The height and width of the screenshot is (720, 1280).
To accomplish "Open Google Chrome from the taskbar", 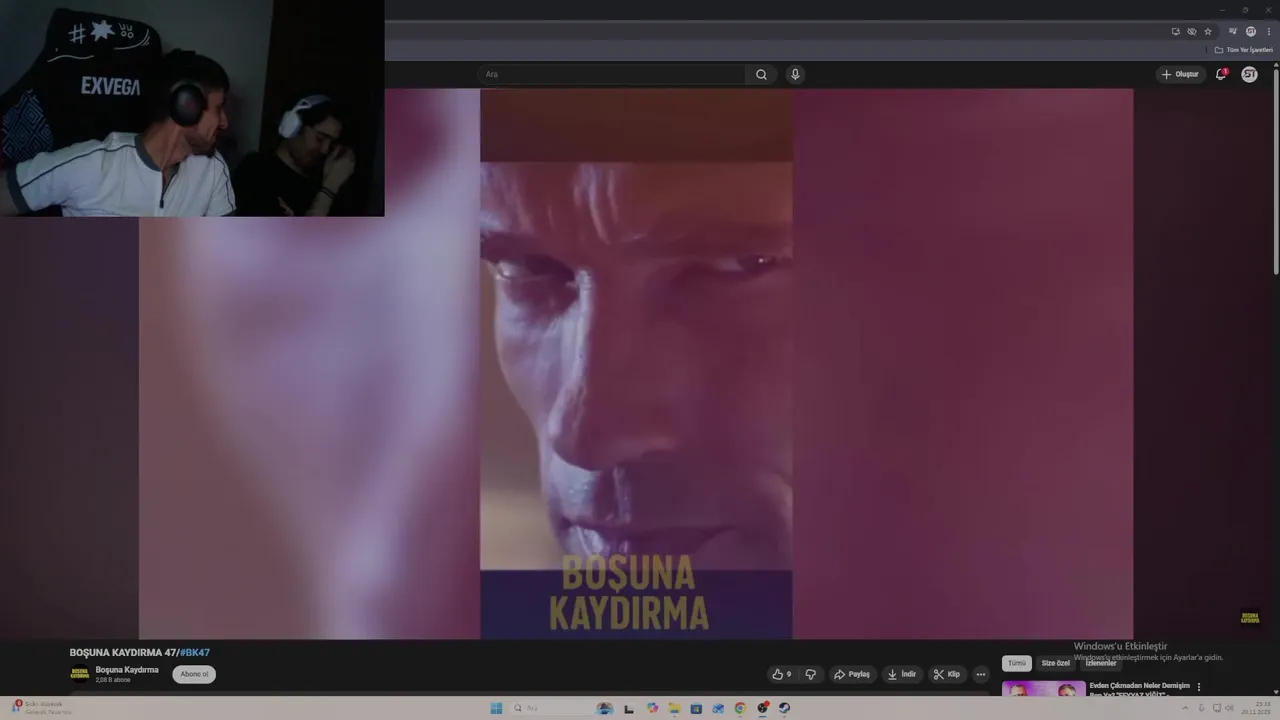I will tap(740, 708).
